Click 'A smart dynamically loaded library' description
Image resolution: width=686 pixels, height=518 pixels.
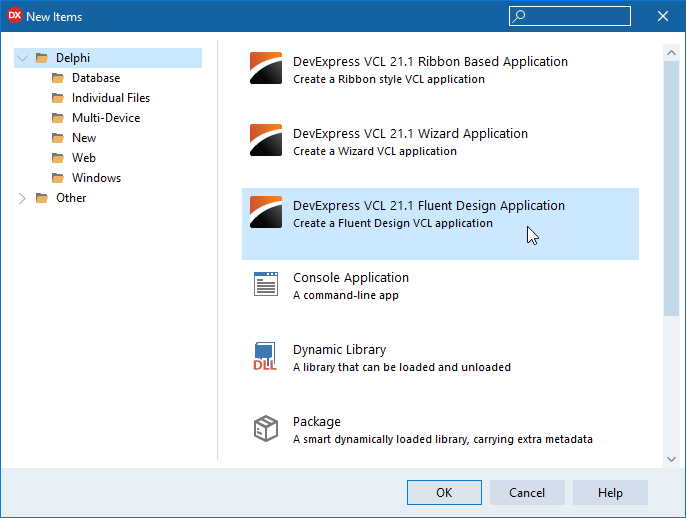pyautogui.click(x=442, y=439)
